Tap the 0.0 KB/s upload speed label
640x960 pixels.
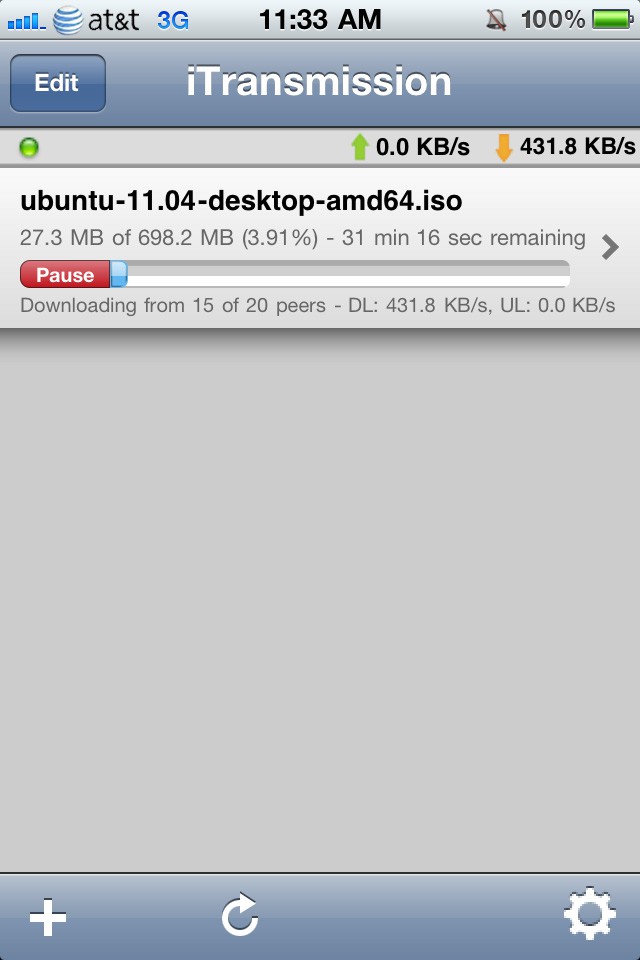pos(423,147)
